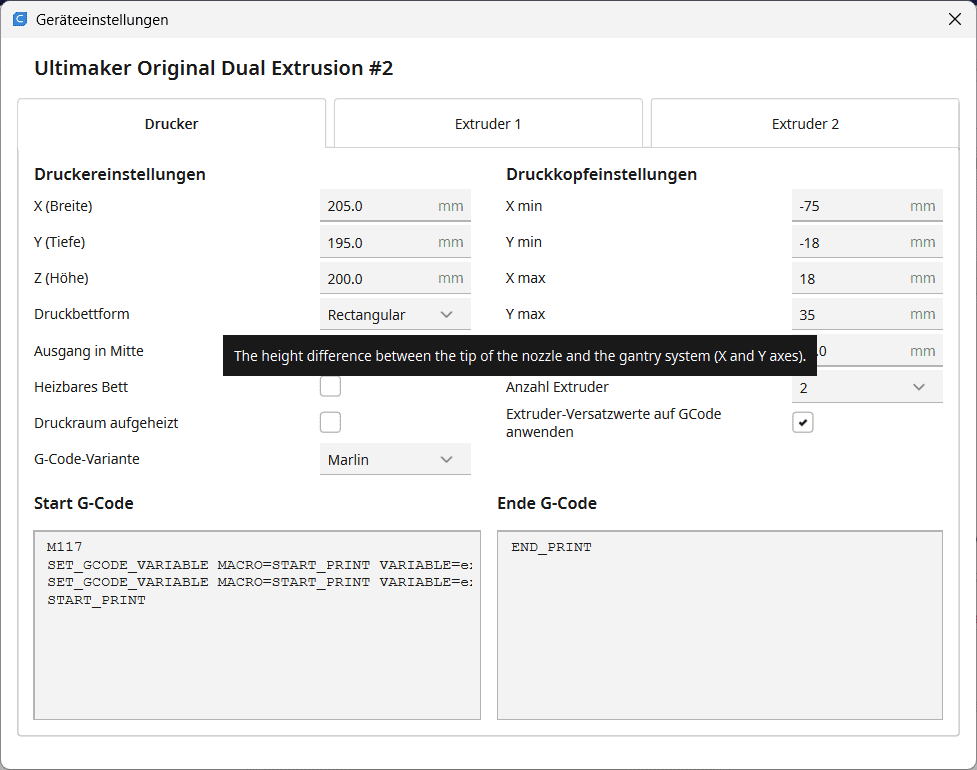The image size is (977, 770).
Task: Click the Druckkopfeinstellungen heading
Action: (601, 174)
